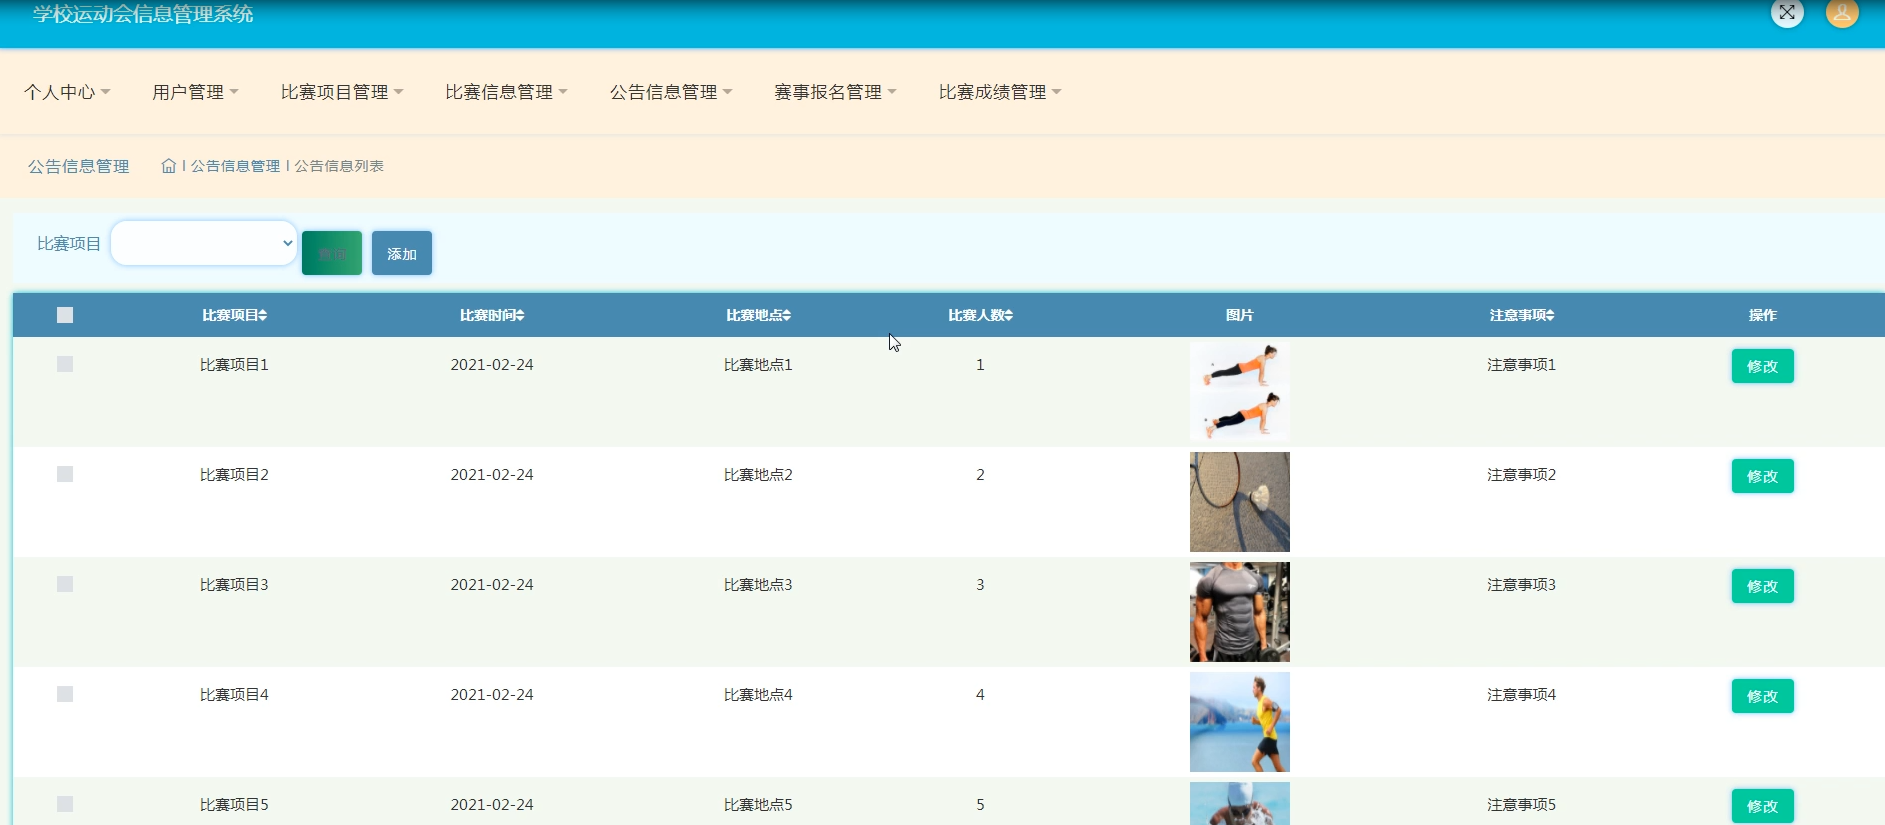Click the 比赛项目4 name cell
This screenshot has height=825, width=1885.
(234, 695)
